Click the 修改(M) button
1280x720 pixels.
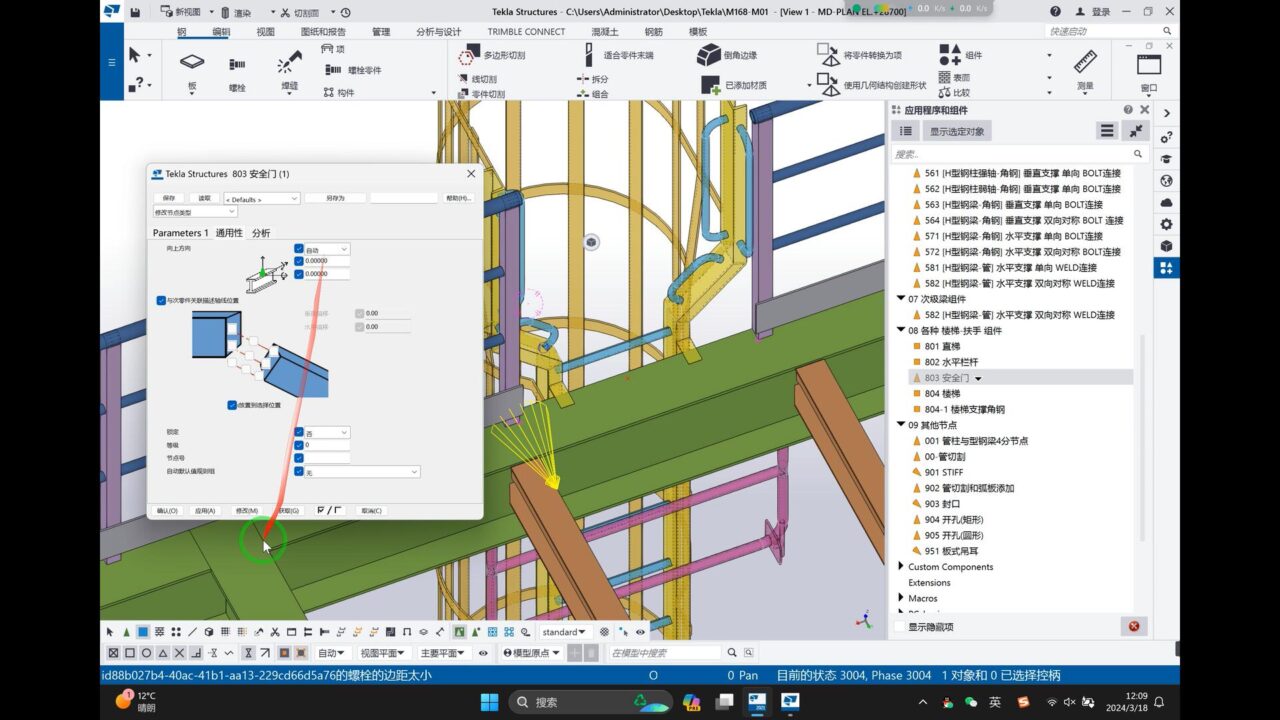coord(246,510)
